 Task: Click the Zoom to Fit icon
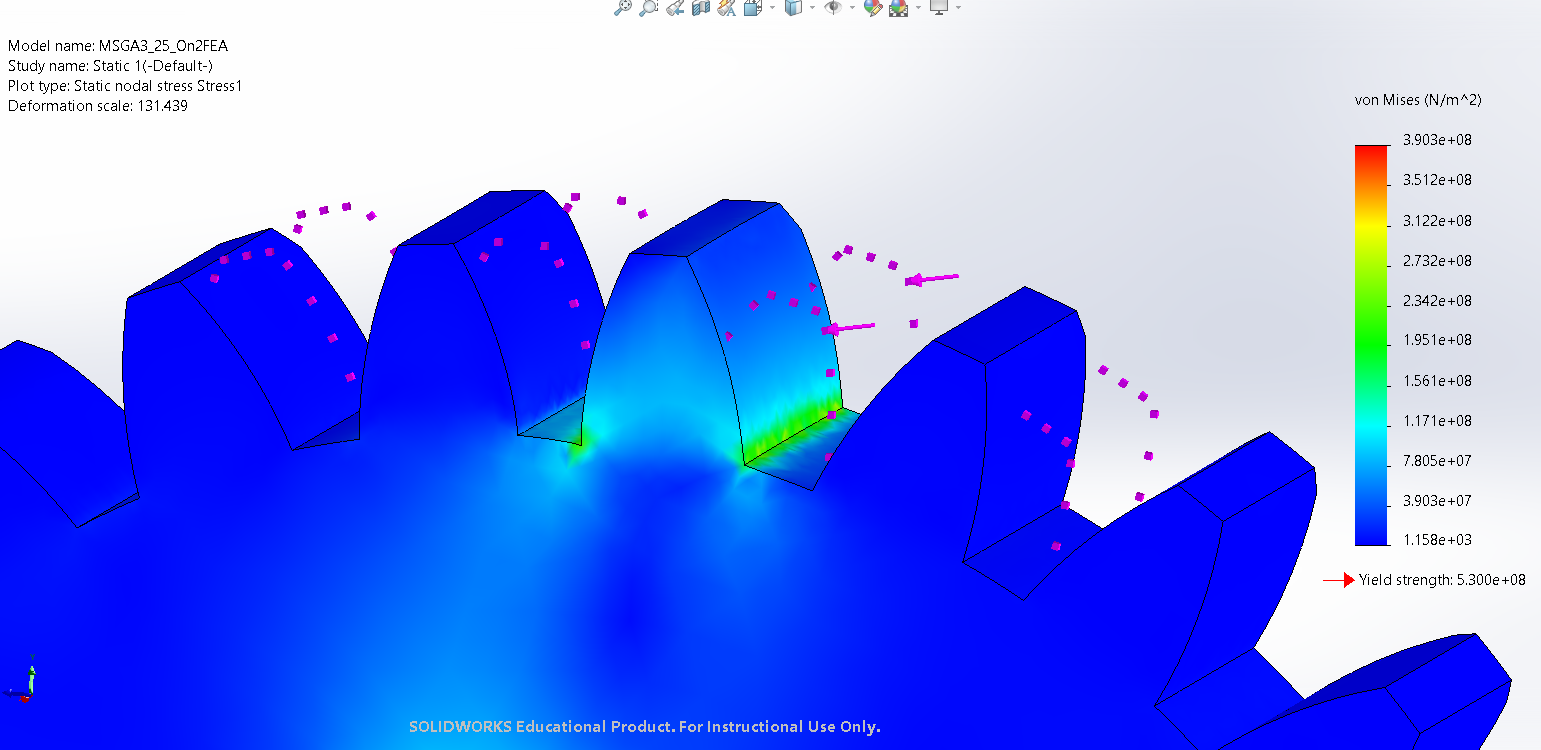click(623, 7)
